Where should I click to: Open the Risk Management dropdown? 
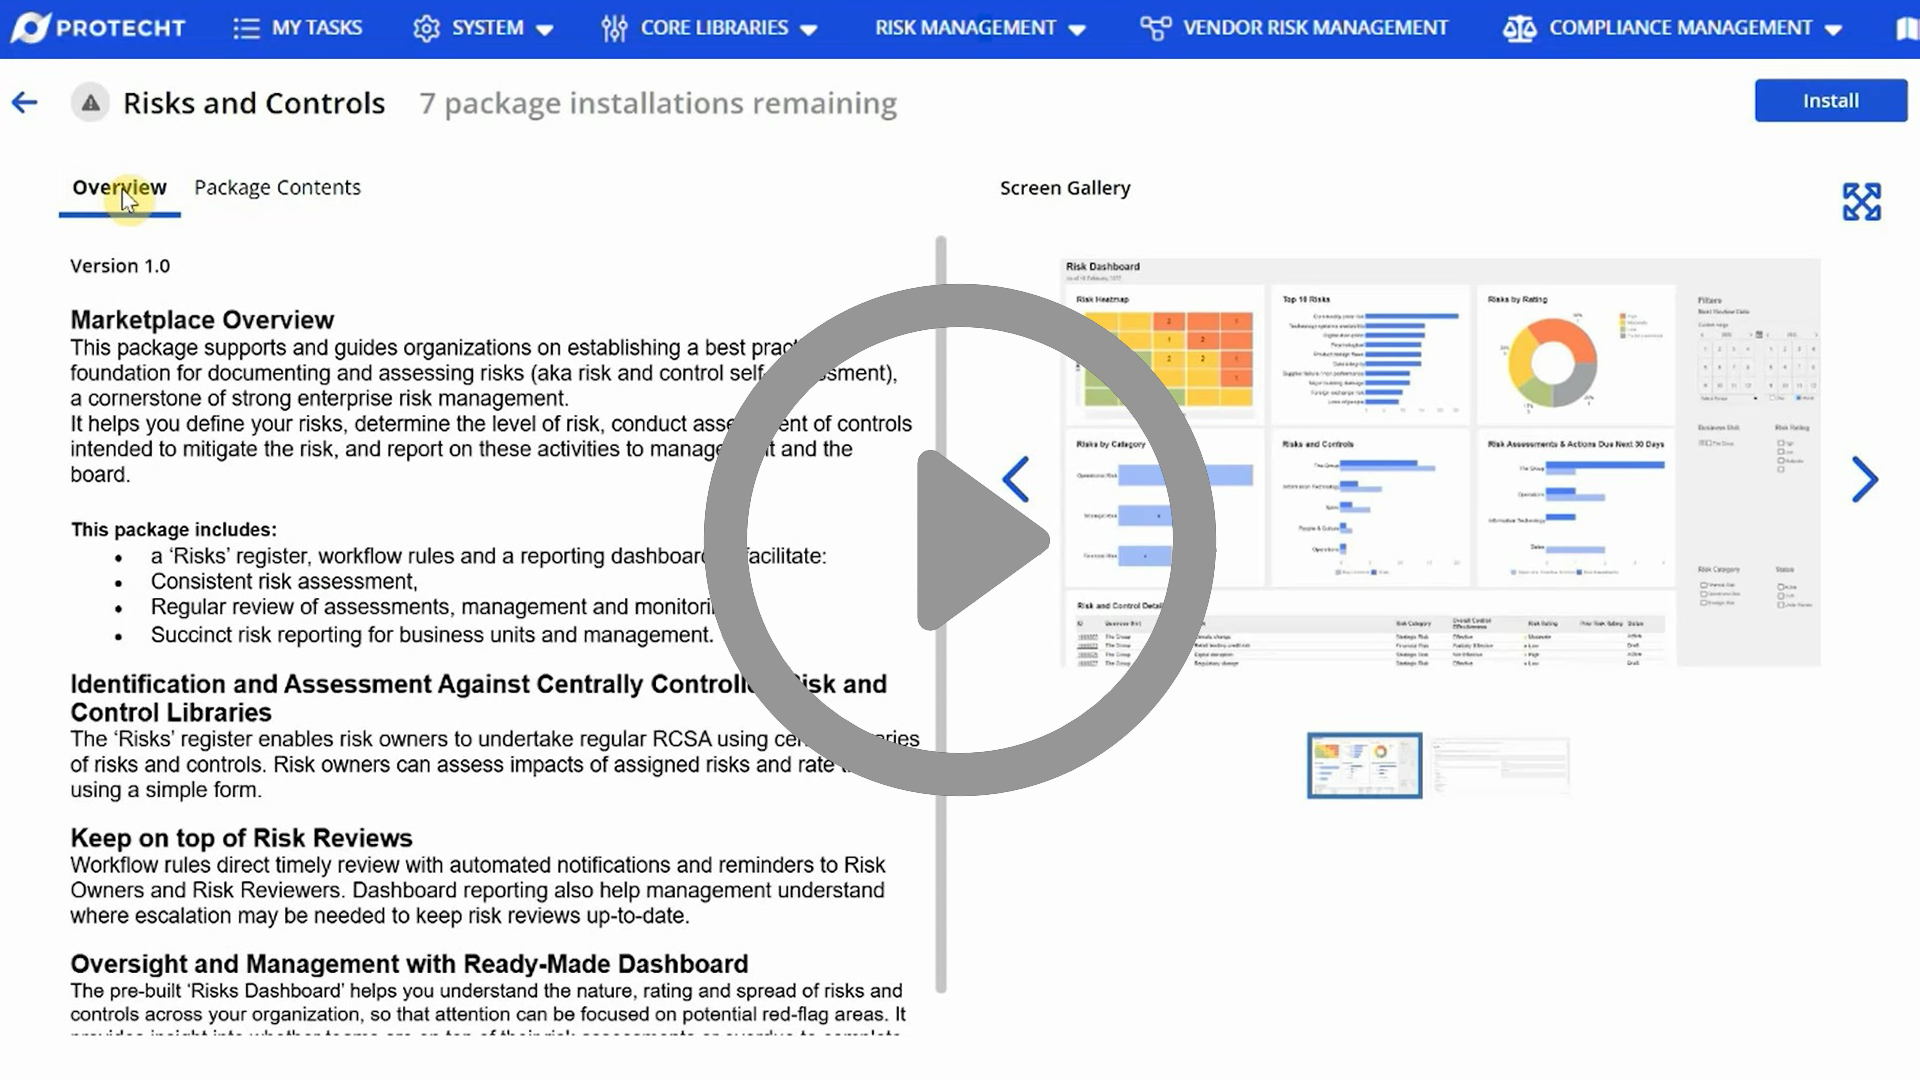1077,28
